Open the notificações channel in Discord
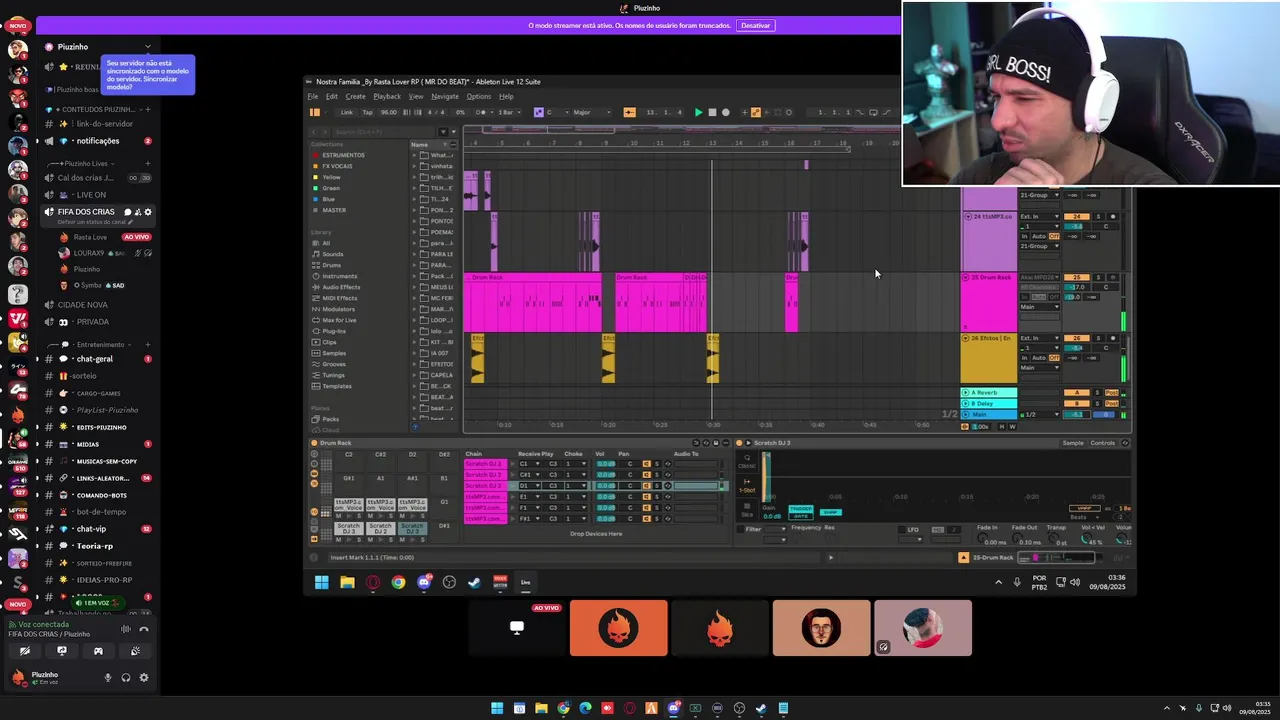Viewport: 1280px width, 720px height. click(x=98, y=141)
